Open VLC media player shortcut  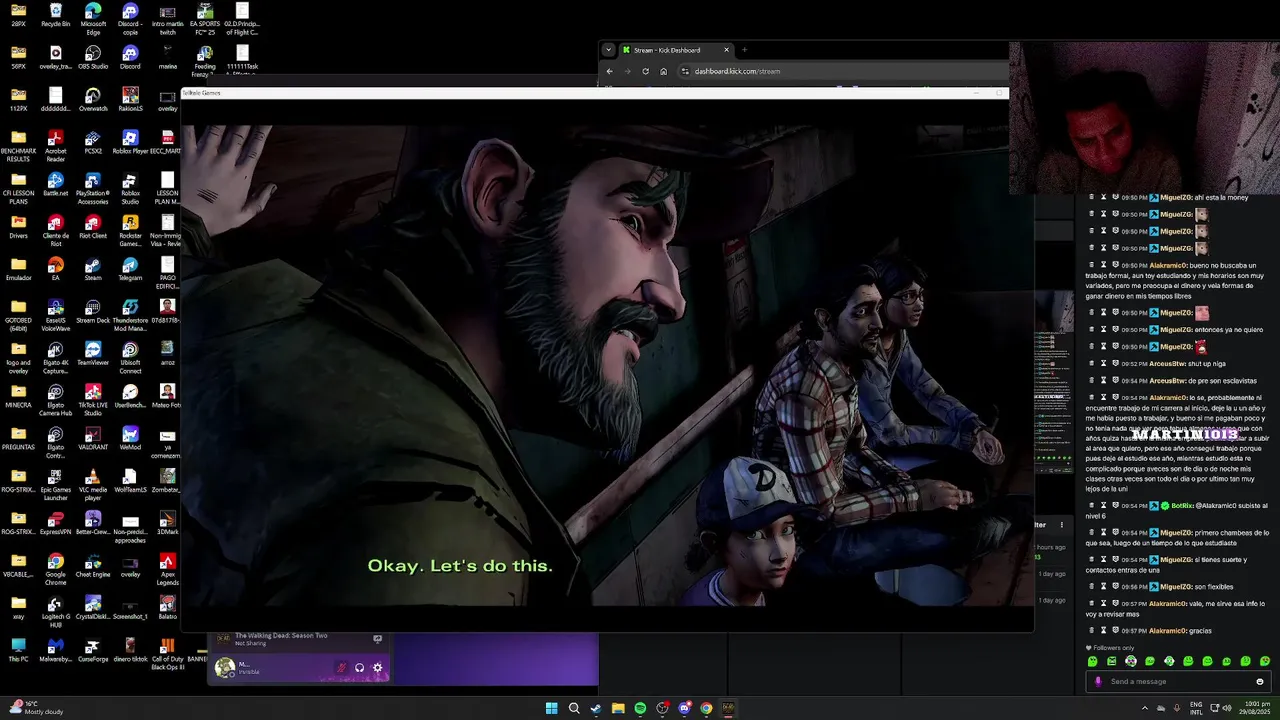coord(93,483)
